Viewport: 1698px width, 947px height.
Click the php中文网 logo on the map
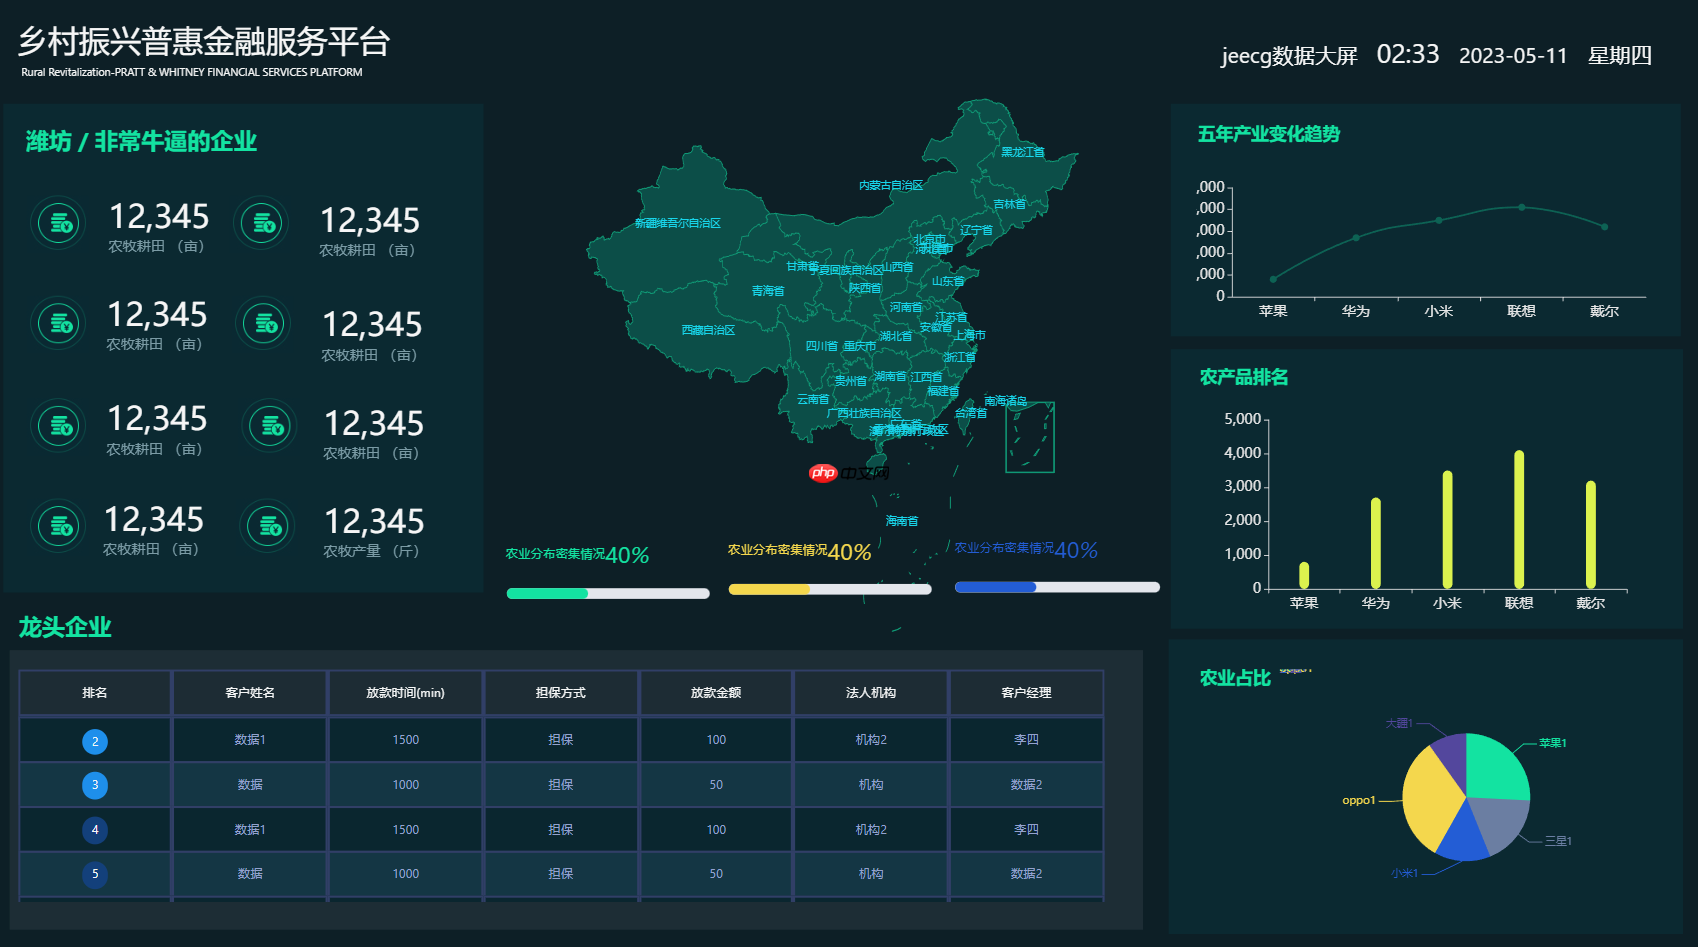tap(823, 472)
